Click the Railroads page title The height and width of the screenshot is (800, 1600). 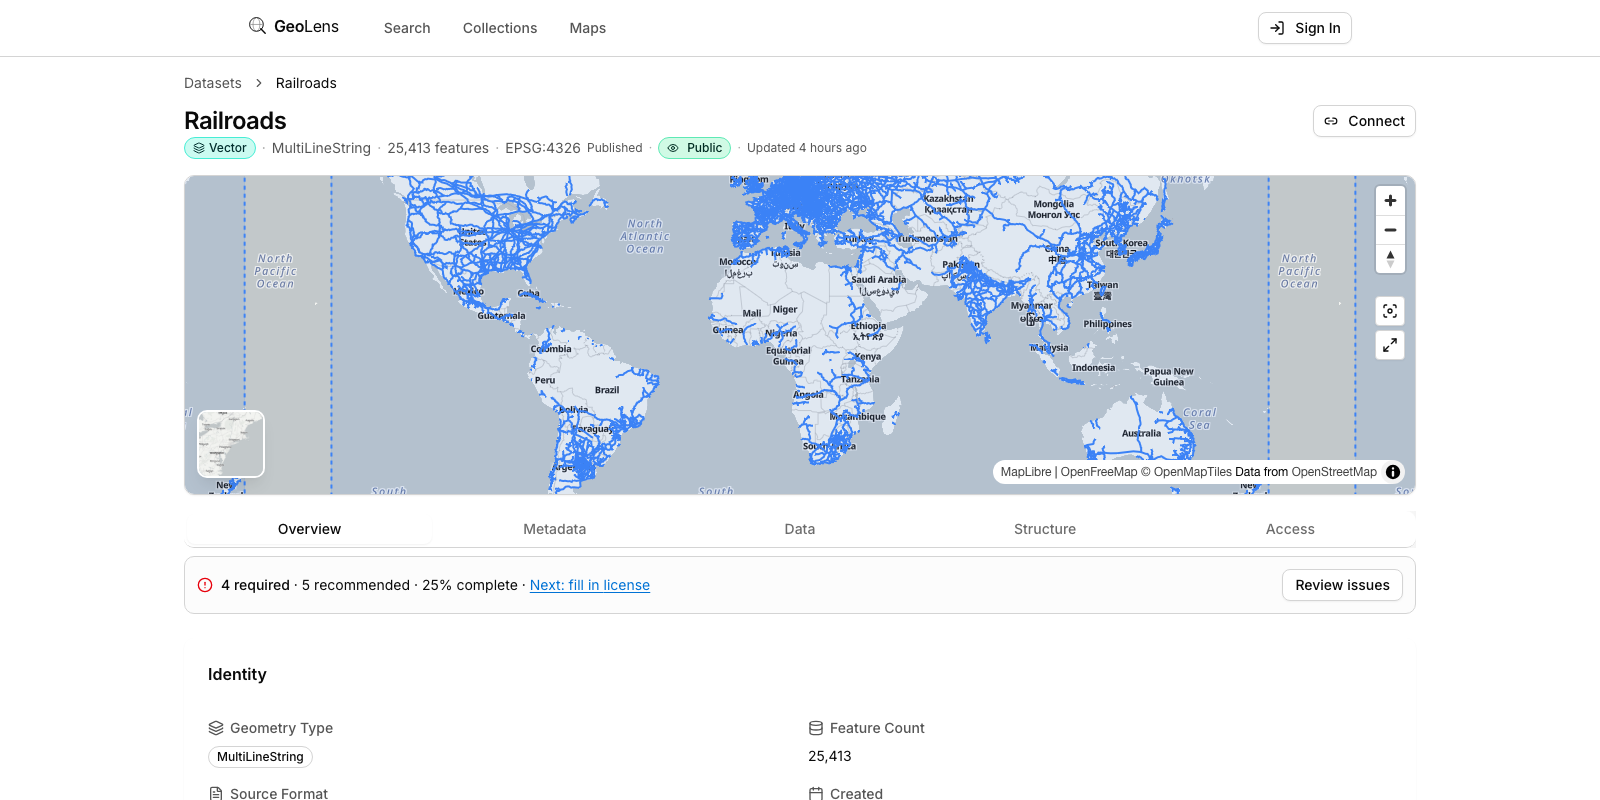click(x=235, y=120)
